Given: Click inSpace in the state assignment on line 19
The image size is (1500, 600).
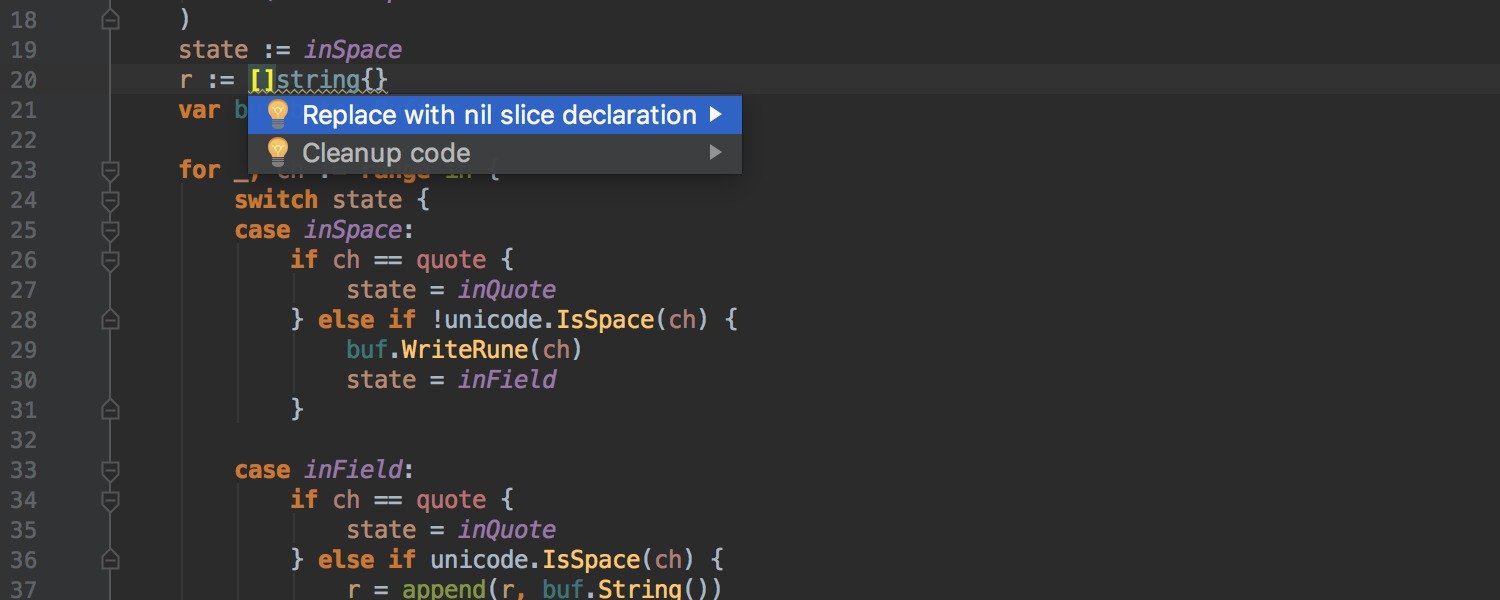Looking at the screenshot, I should click(x=353, y=50).
